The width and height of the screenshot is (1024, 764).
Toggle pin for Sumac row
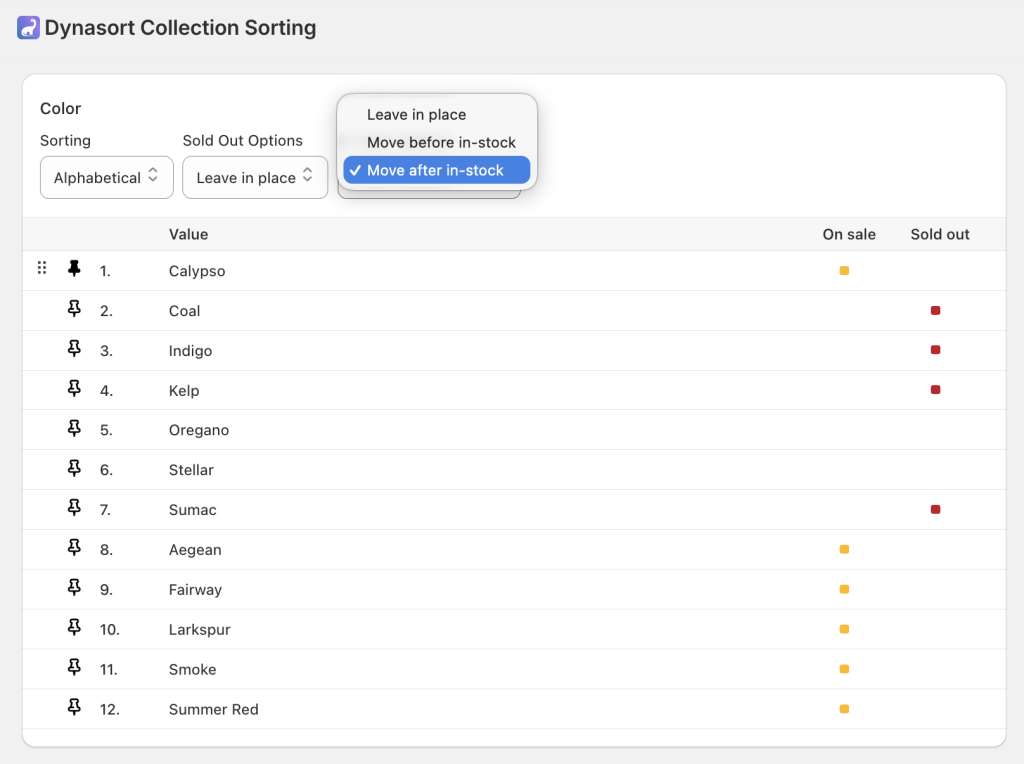[x=74, y=508]
